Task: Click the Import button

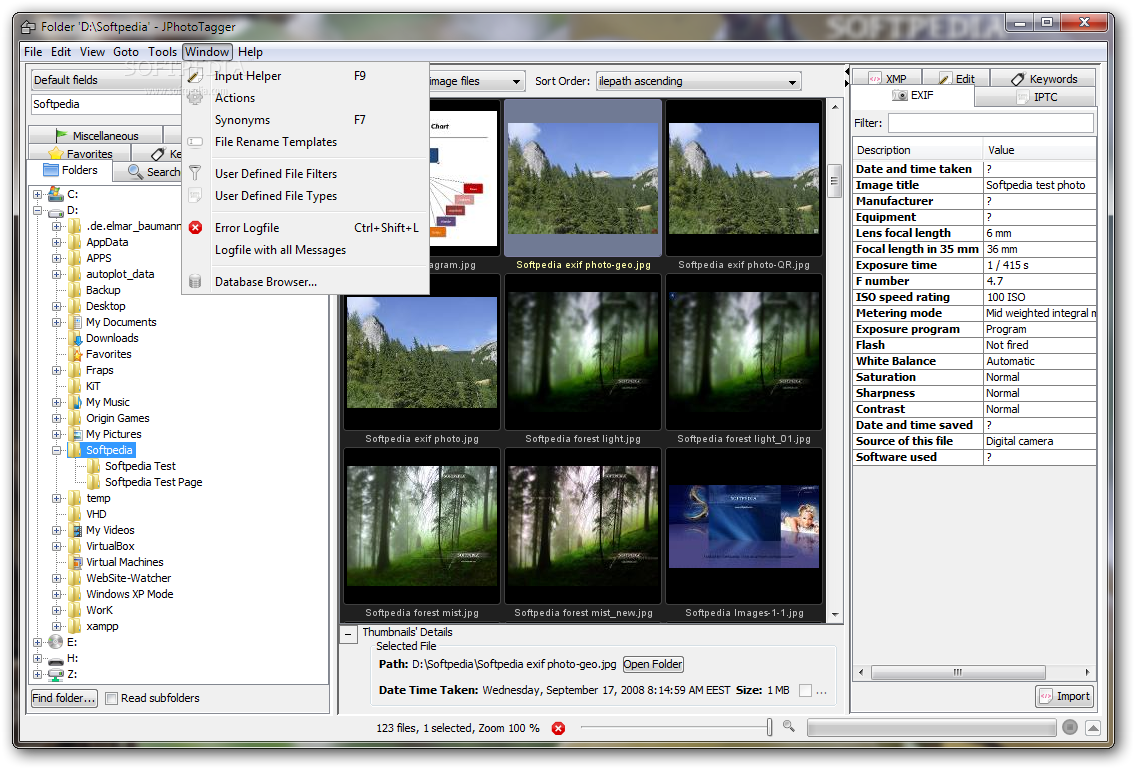Action: [x=1065, y=697]
